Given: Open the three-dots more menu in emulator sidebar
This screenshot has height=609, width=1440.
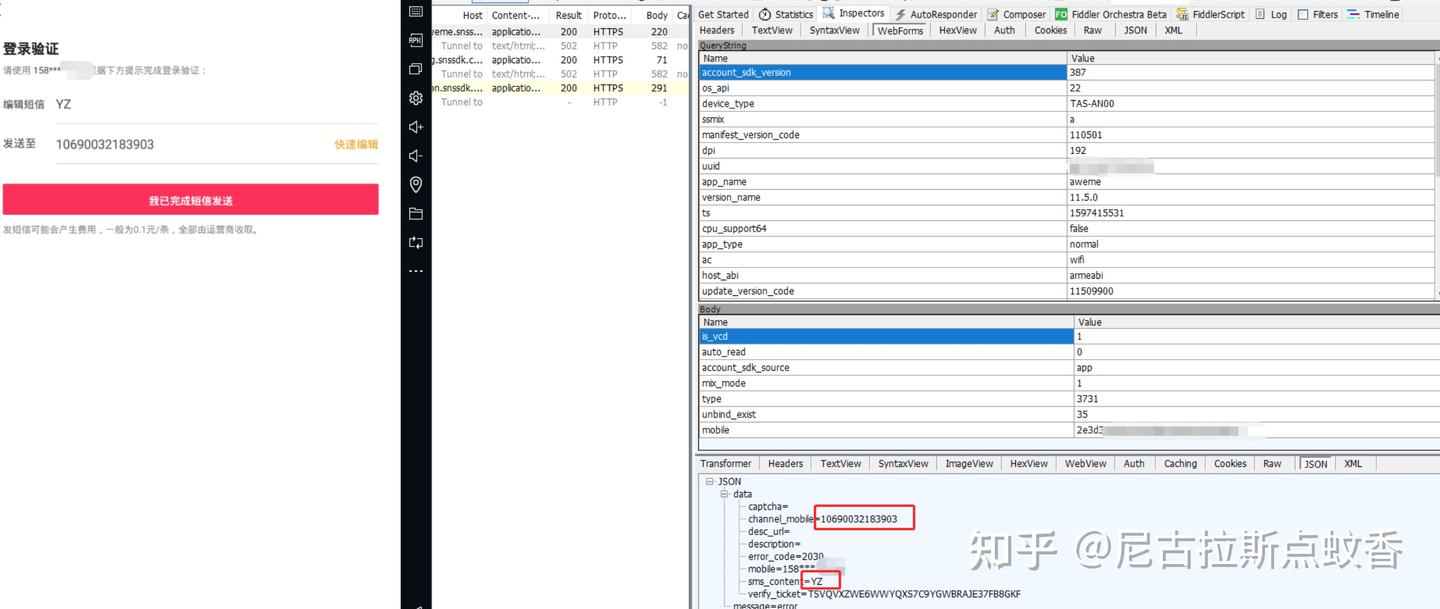Looking at the screenshot, I should [416, 271].
